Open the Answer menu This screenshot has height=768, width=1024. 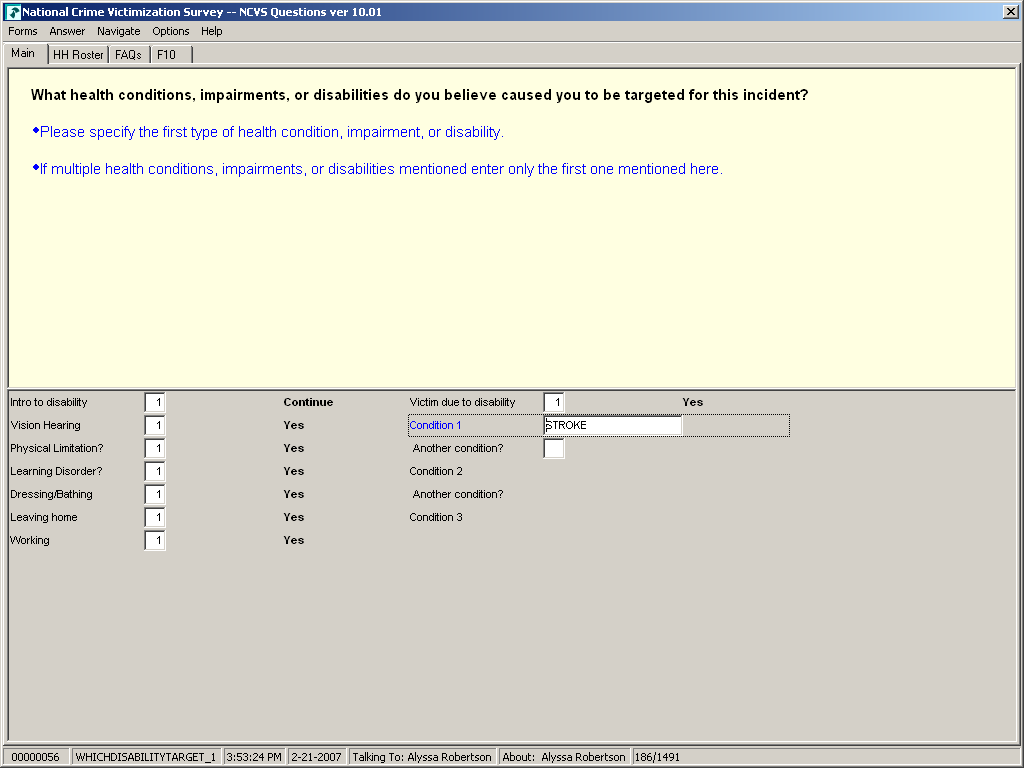click(x=67, y=31)
